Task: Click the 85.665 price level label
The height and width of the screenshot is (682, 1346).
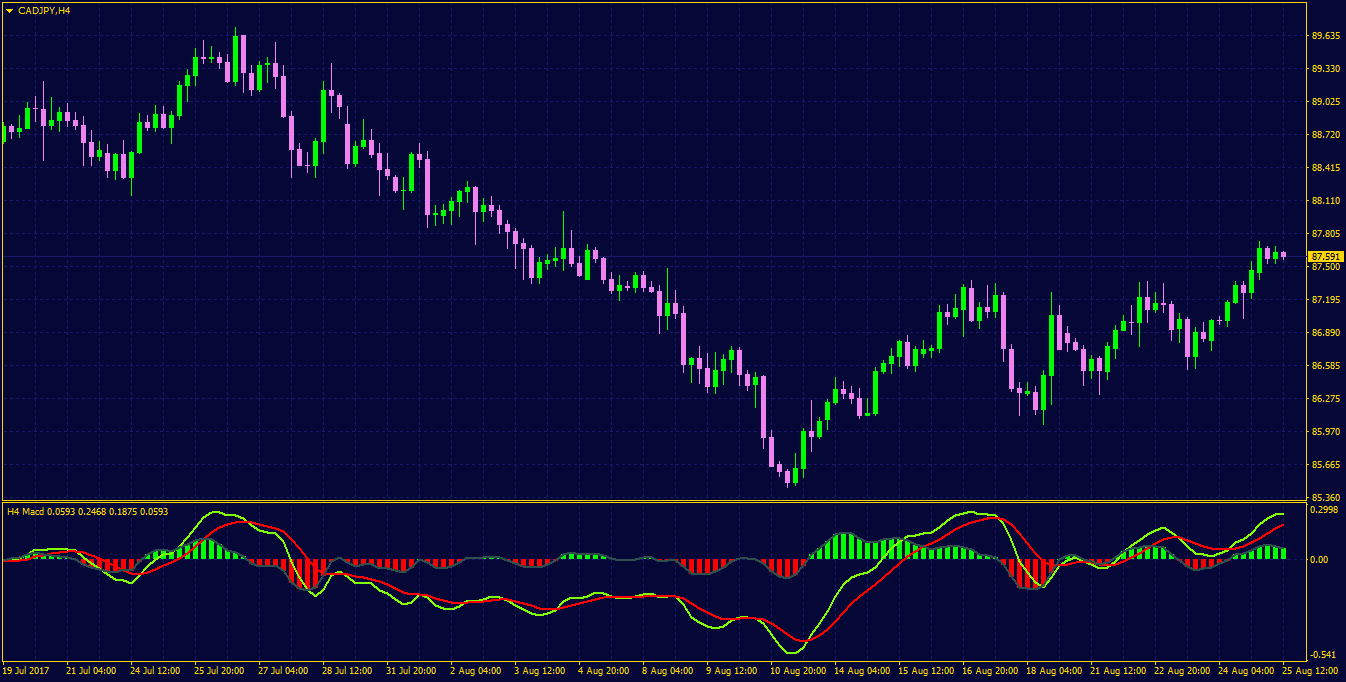Action: click(x=1325, y=465)
